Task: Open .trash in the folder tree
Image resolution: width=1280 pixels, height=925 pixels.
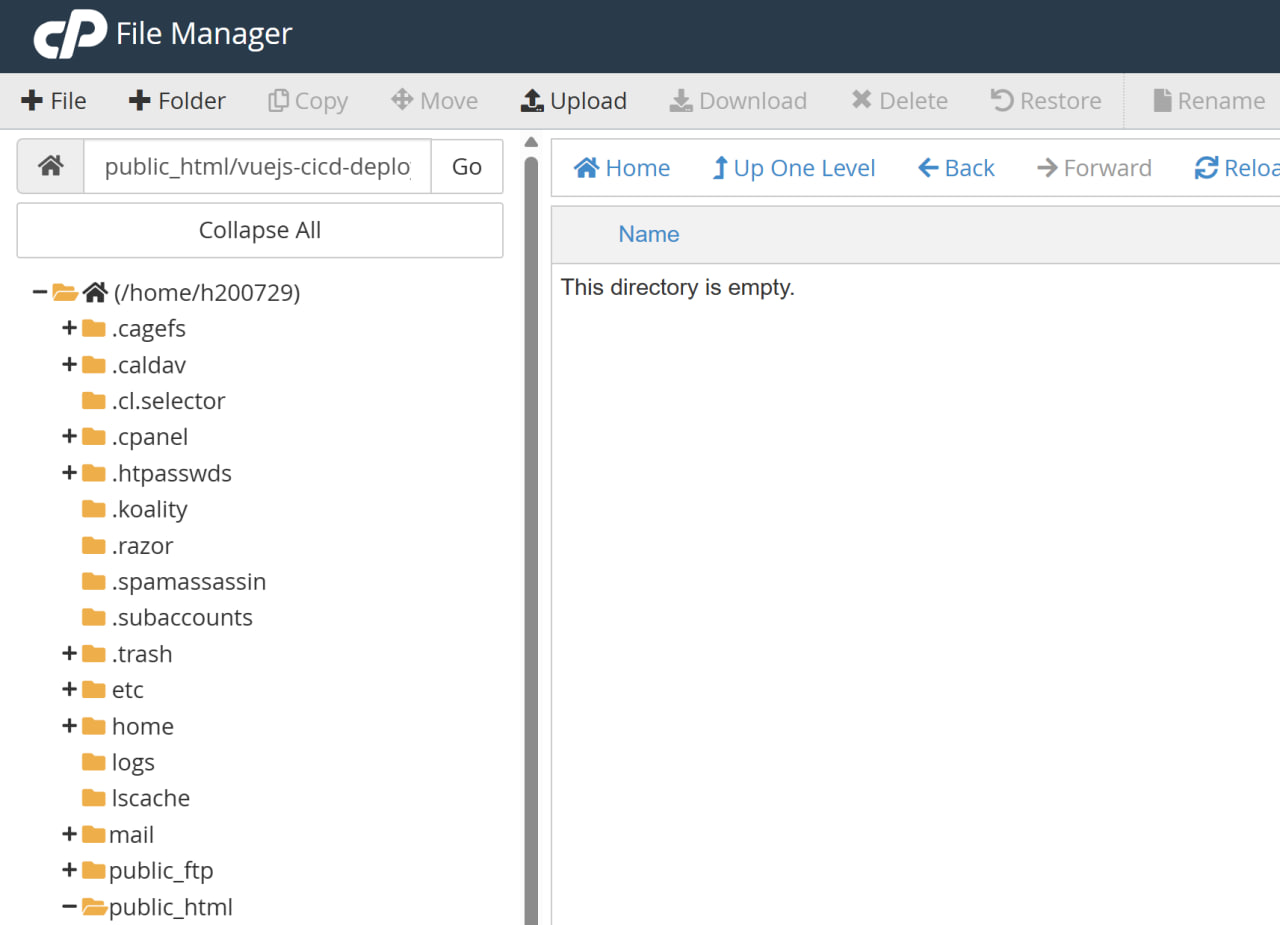Action: pos(142,653)
